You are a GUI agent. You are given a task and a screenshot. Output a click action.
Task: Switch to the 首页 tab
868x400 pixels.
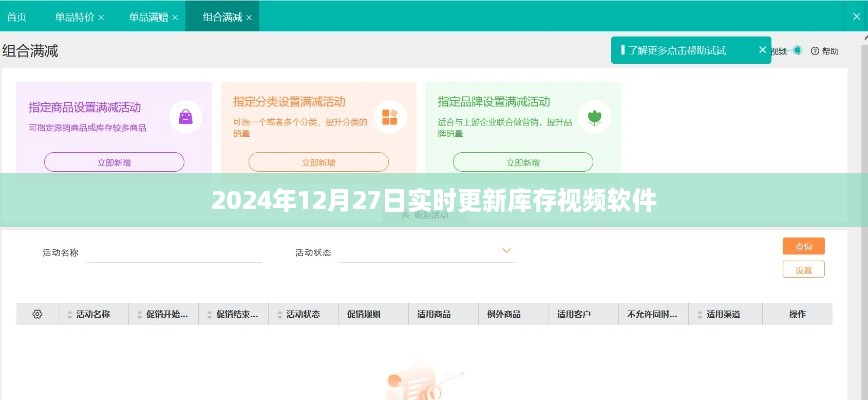click(x=17, y=17)
